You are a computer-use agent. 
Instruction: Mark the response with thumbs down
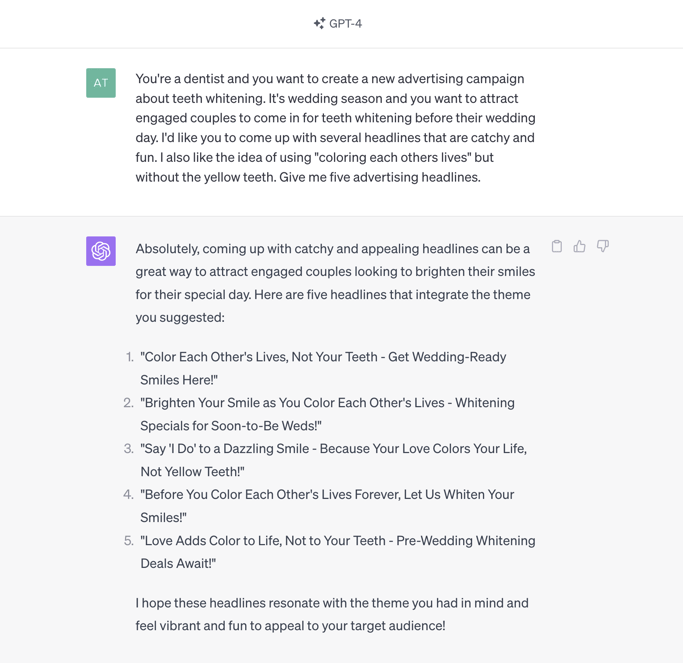point(603,246)
